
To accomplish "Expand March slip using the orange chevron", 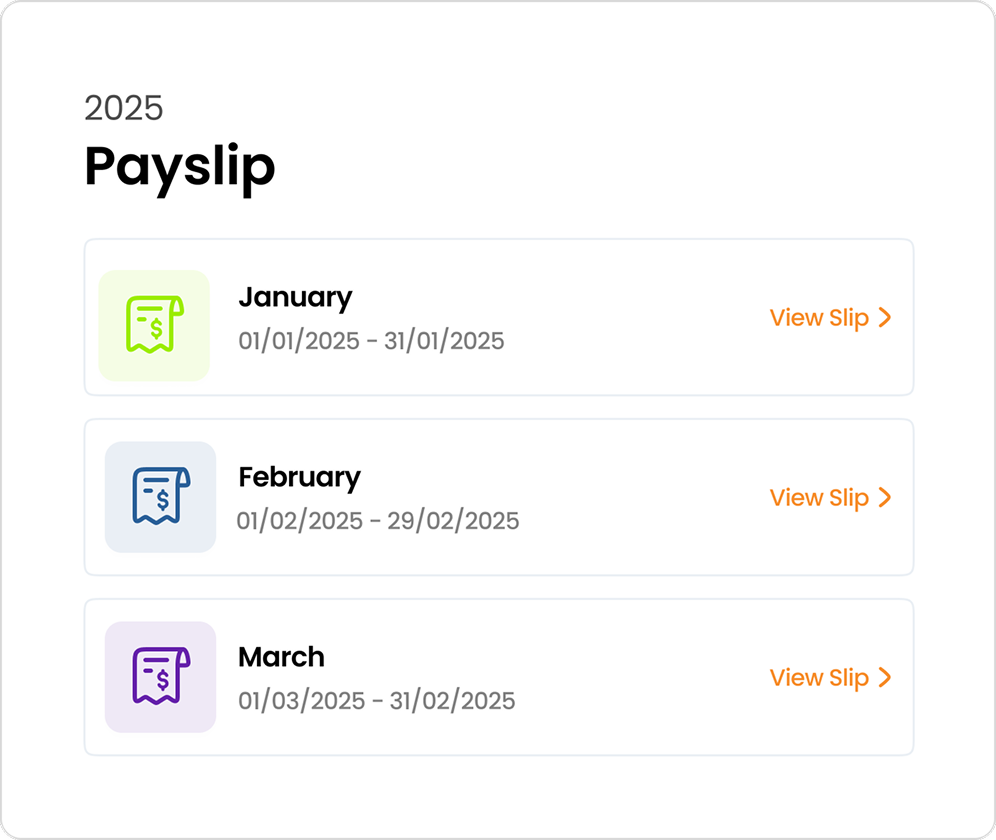I will 885,677.
